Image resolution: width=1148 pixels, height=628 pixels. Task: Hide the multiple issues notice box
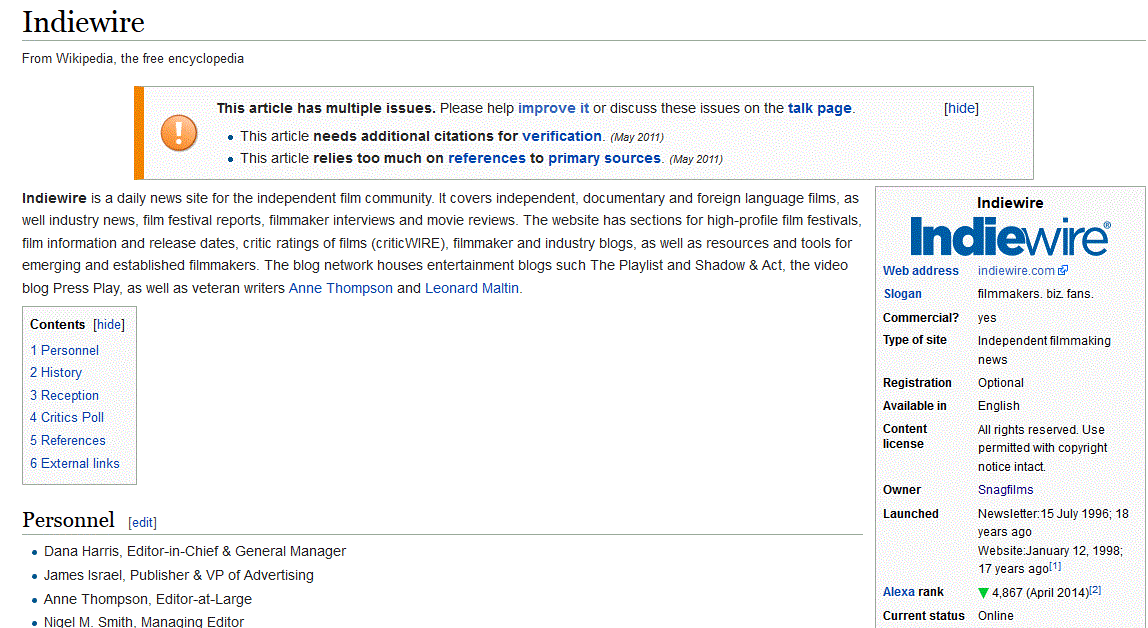(961, 108)
